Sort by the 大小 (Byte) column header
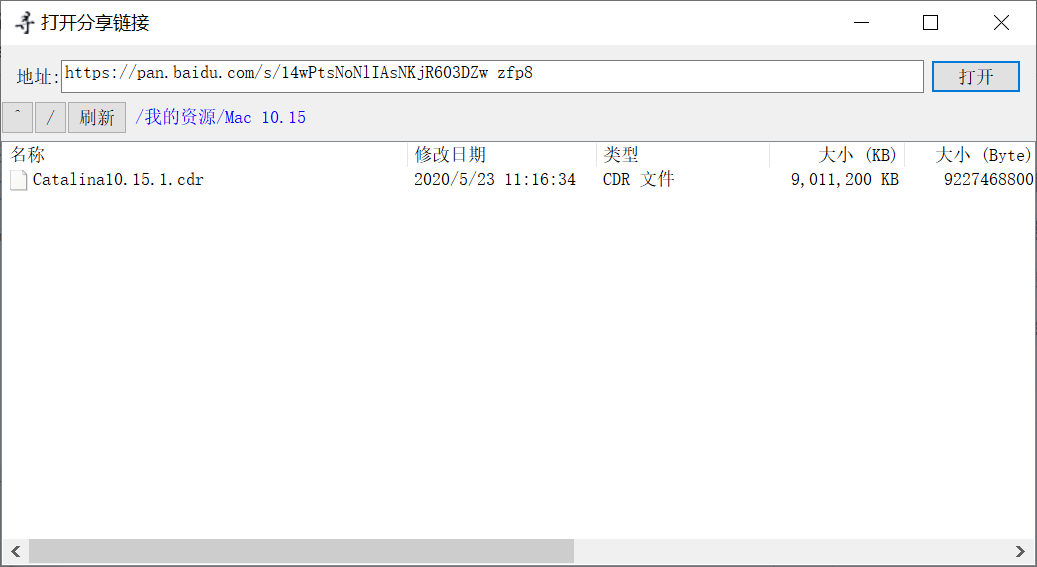Image resolution: width=1037 pixels, height=567 pixels. pos(970,155)
